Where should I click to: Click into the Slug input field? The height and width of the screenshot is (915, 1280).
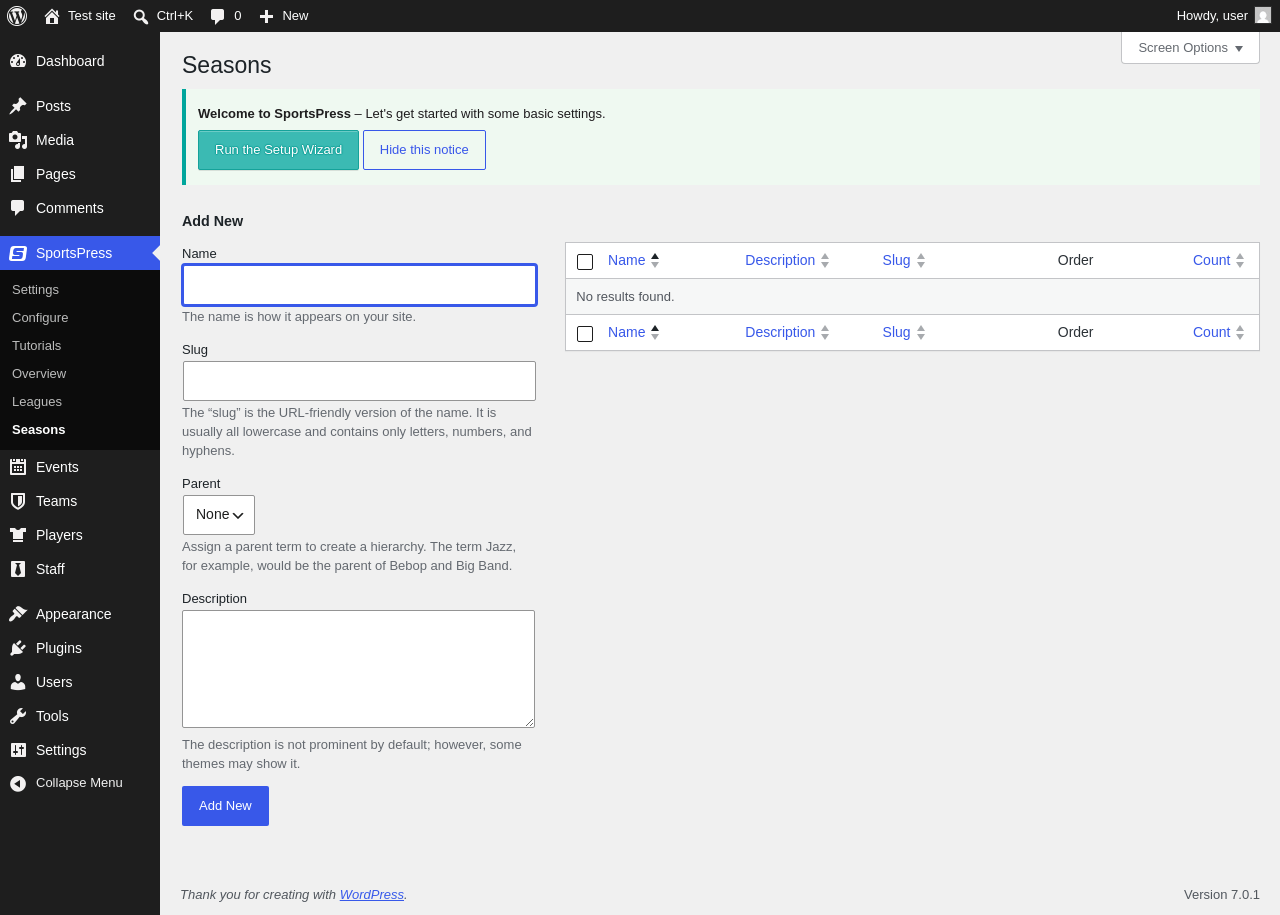(x=359, y=381)
